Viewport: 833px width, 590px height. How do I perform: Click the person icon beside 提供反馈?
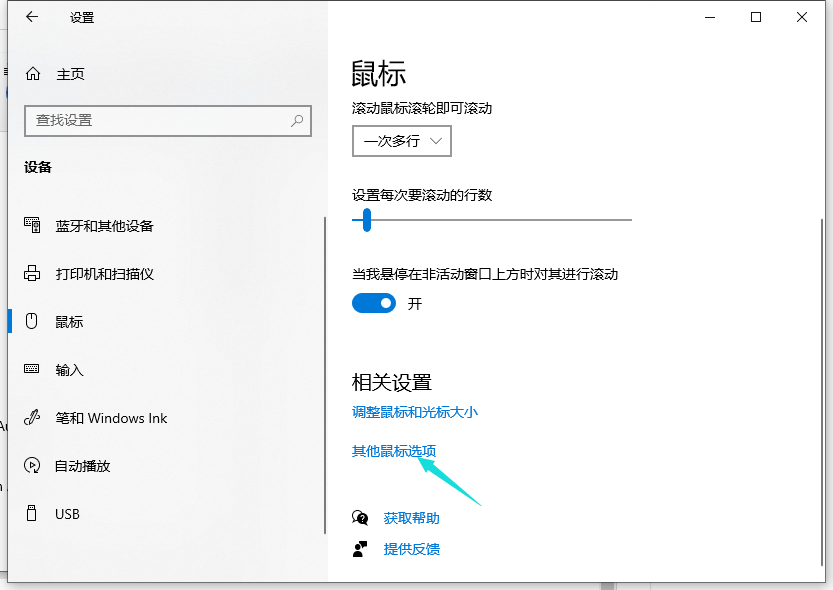coord(360,549)
